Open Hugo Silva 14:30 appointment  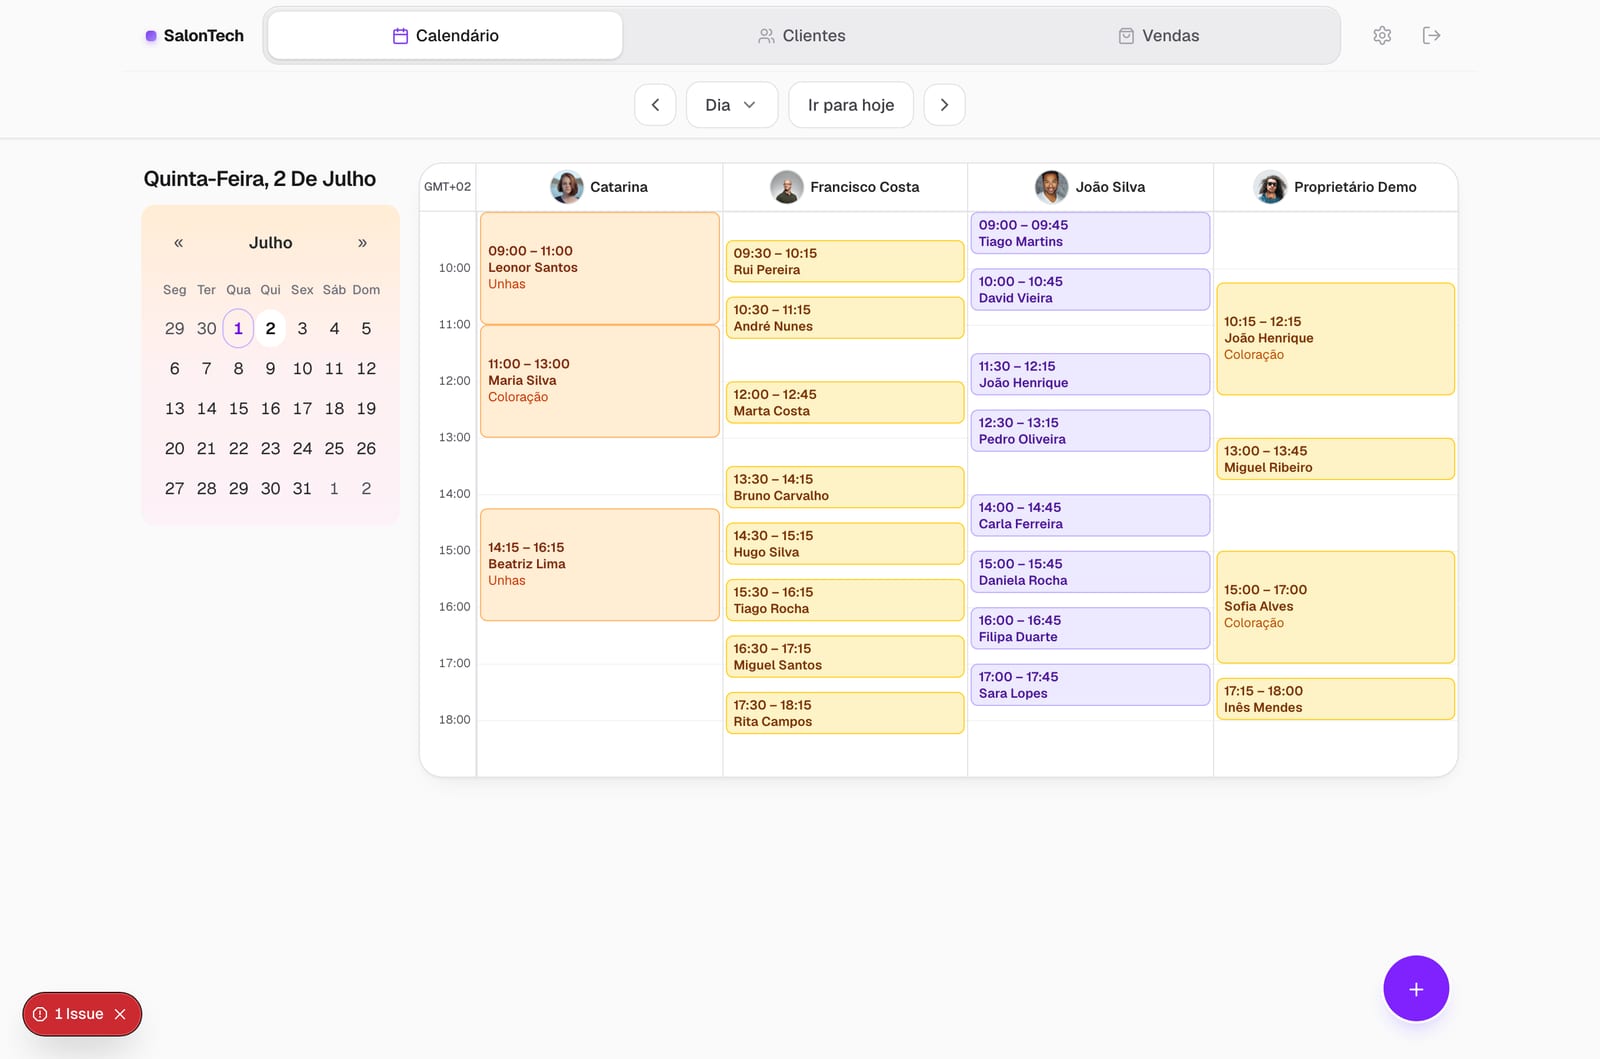[x=845, y=544]
